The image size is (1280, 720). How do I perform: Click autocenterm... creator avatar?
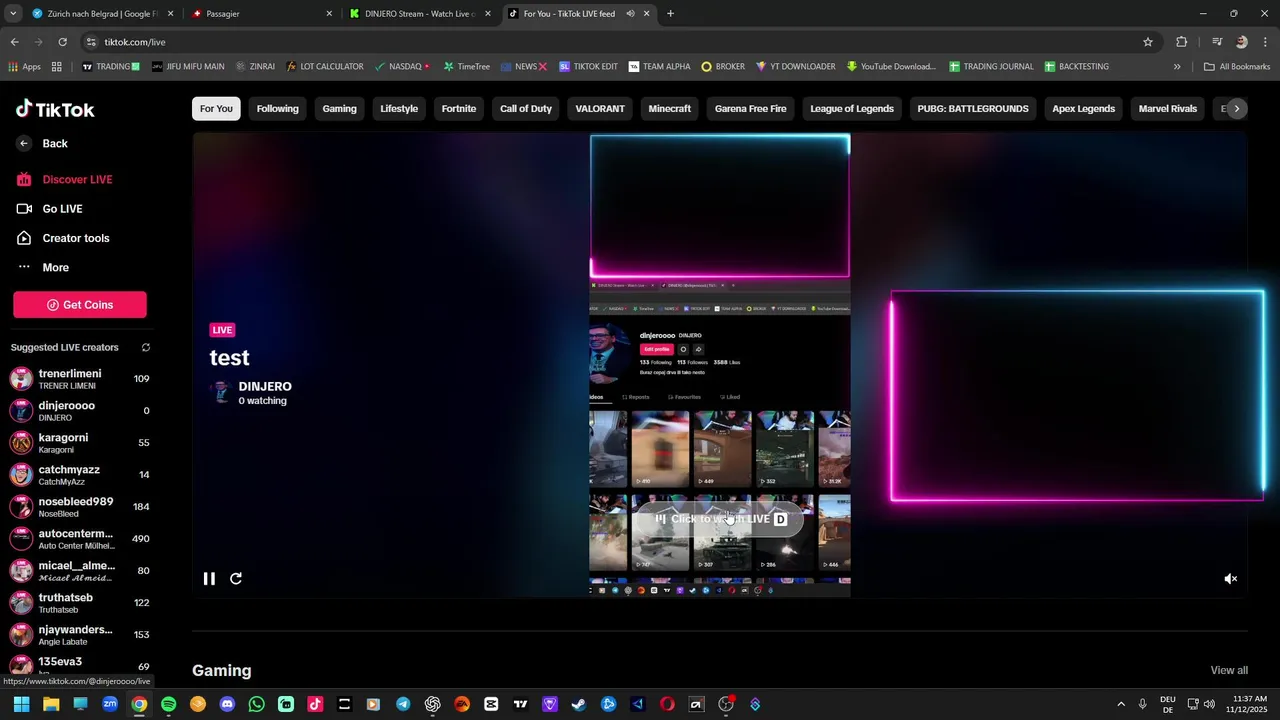pyautogui.click(x=21, y=539)
